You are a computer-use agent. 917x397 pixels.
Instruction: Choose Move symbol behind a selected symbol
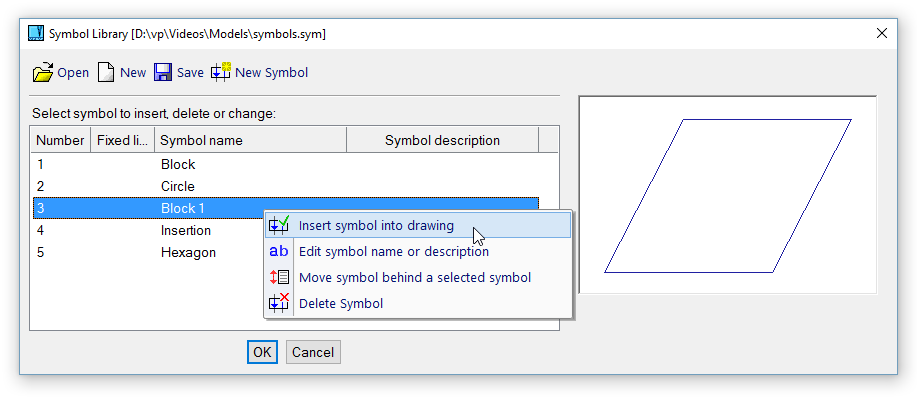point(415,277)
